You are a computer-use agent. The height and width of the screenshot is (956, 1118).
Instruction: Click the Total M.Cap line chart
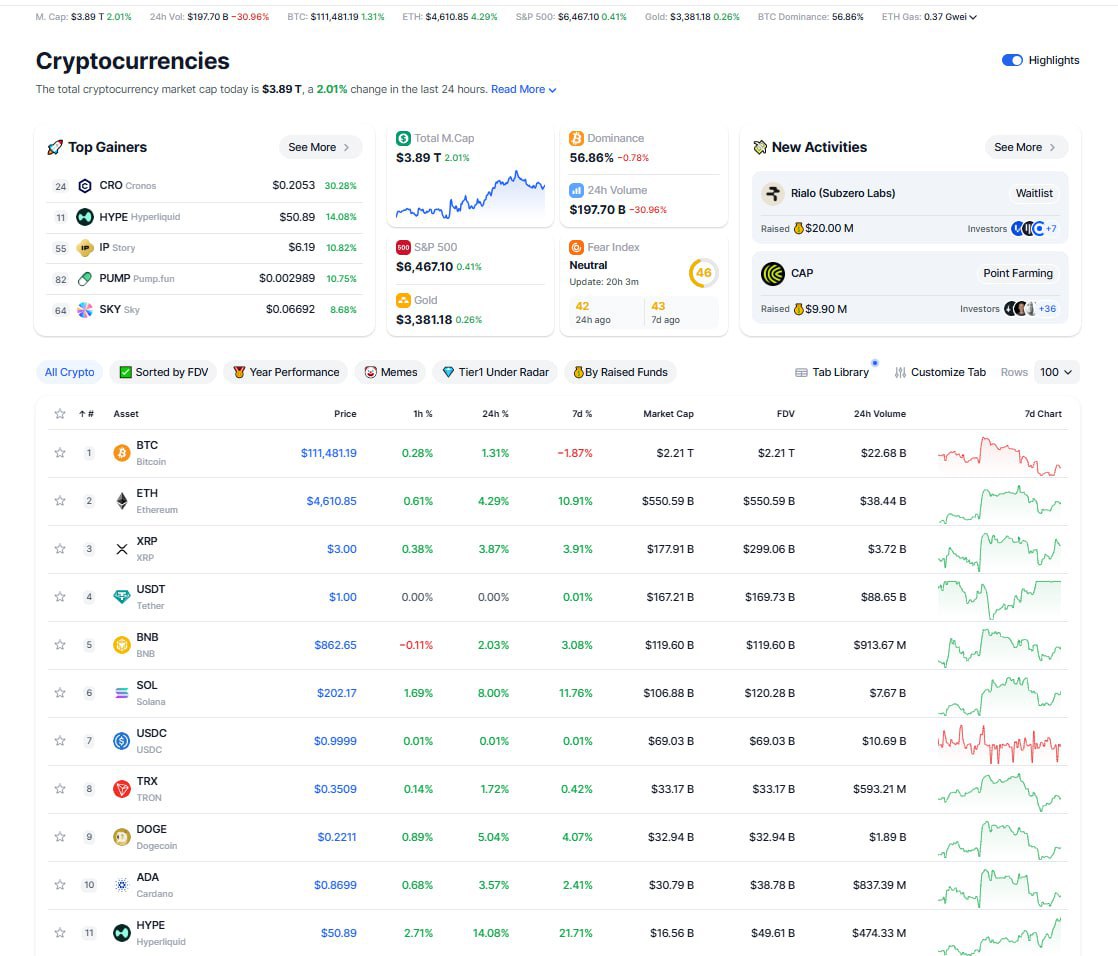471,195
